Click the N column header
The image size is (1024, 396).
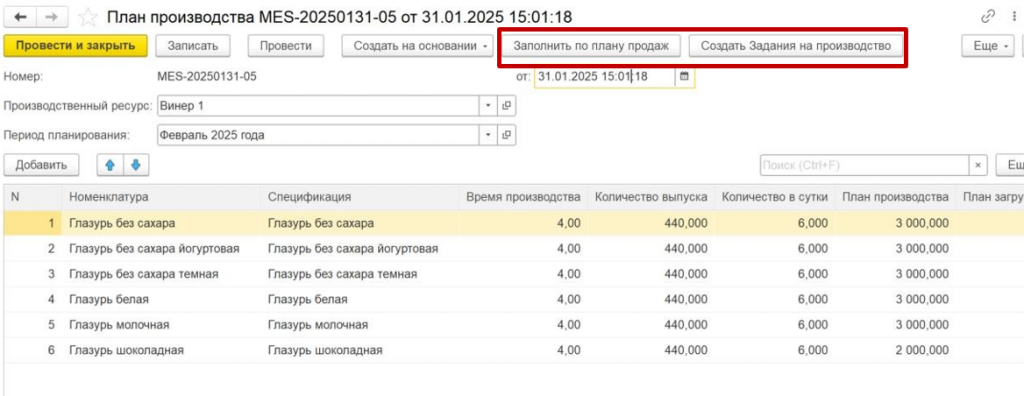click(33, 197)
